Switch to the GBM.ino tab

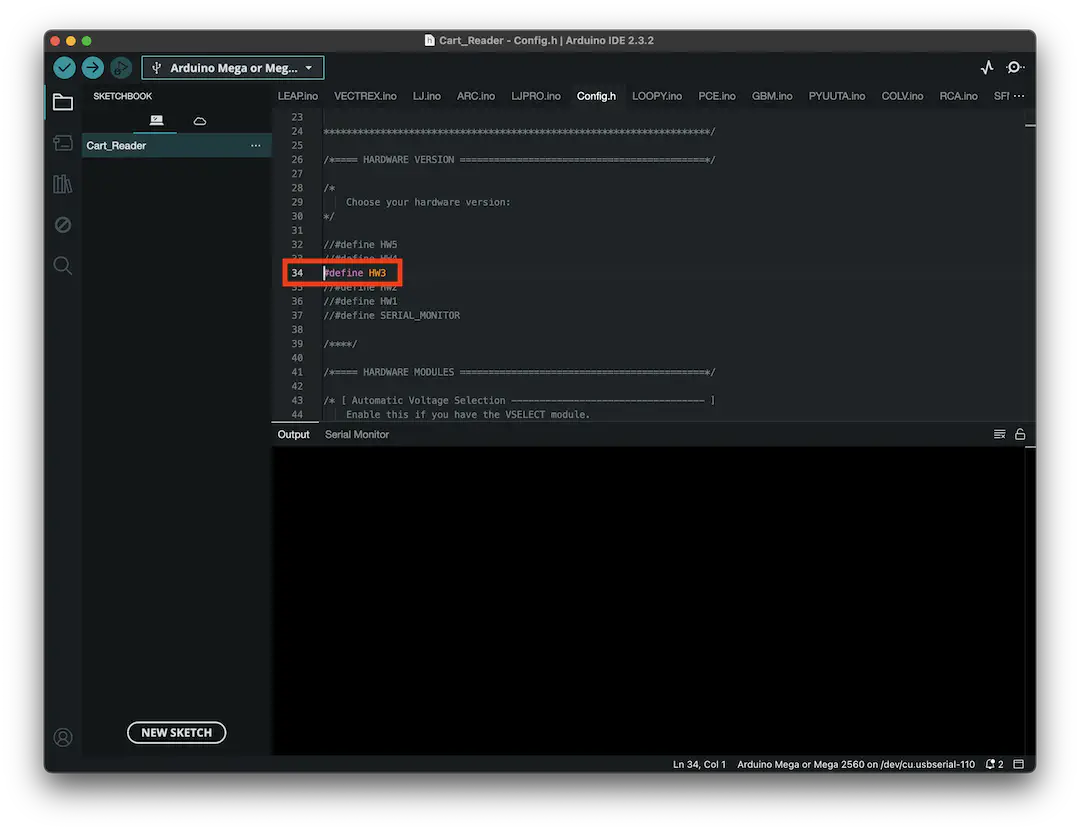(x=771, y=96)
